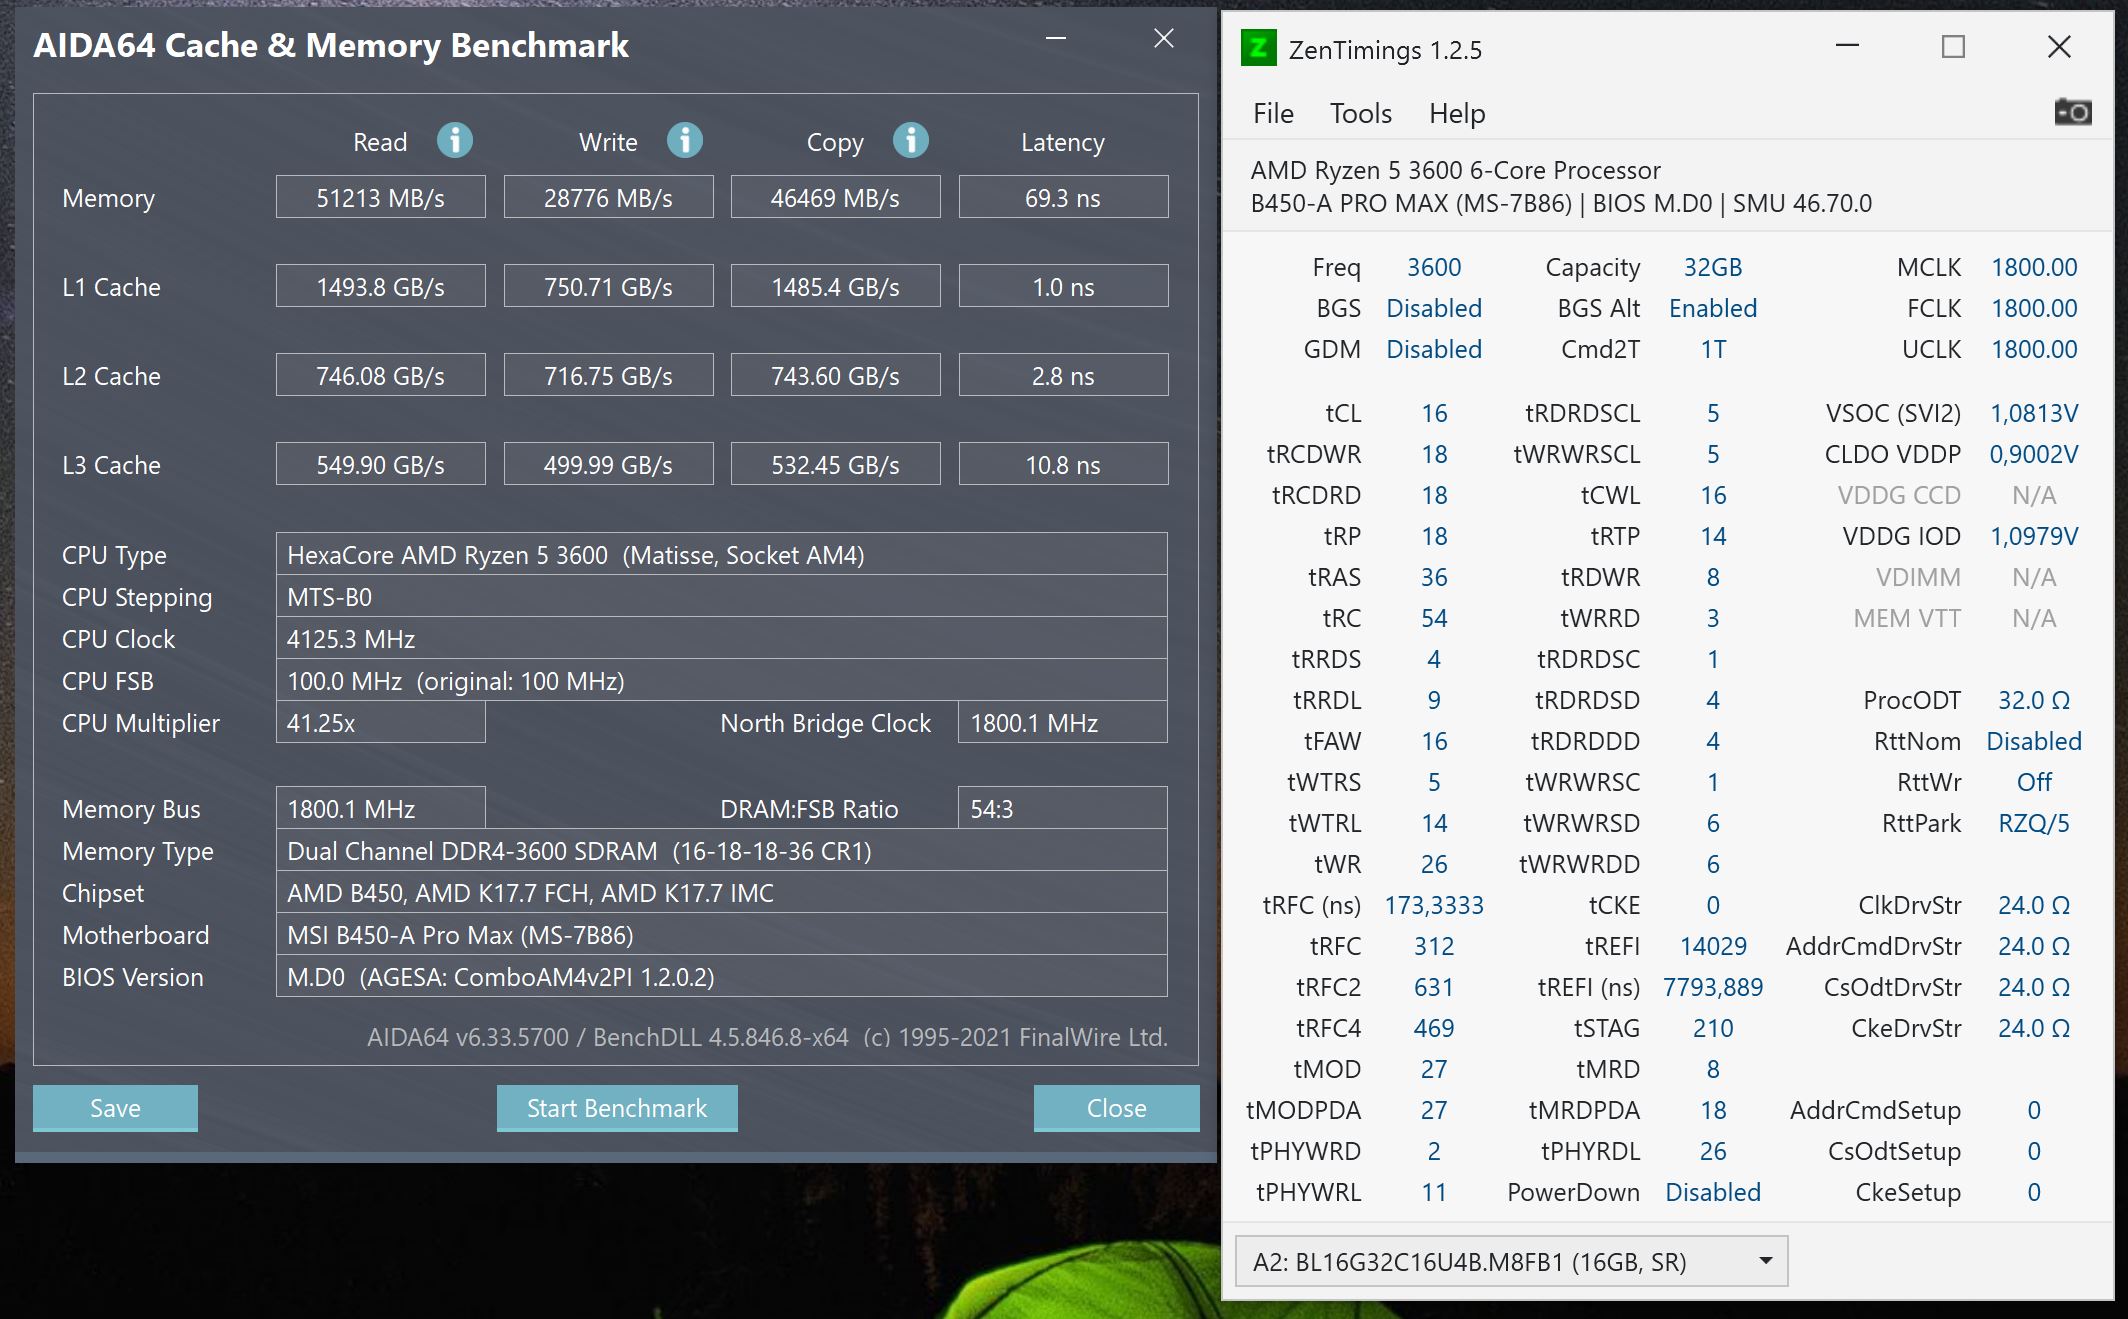
Task: Open the Tools menu
Action: click(x=1360, y=114)
